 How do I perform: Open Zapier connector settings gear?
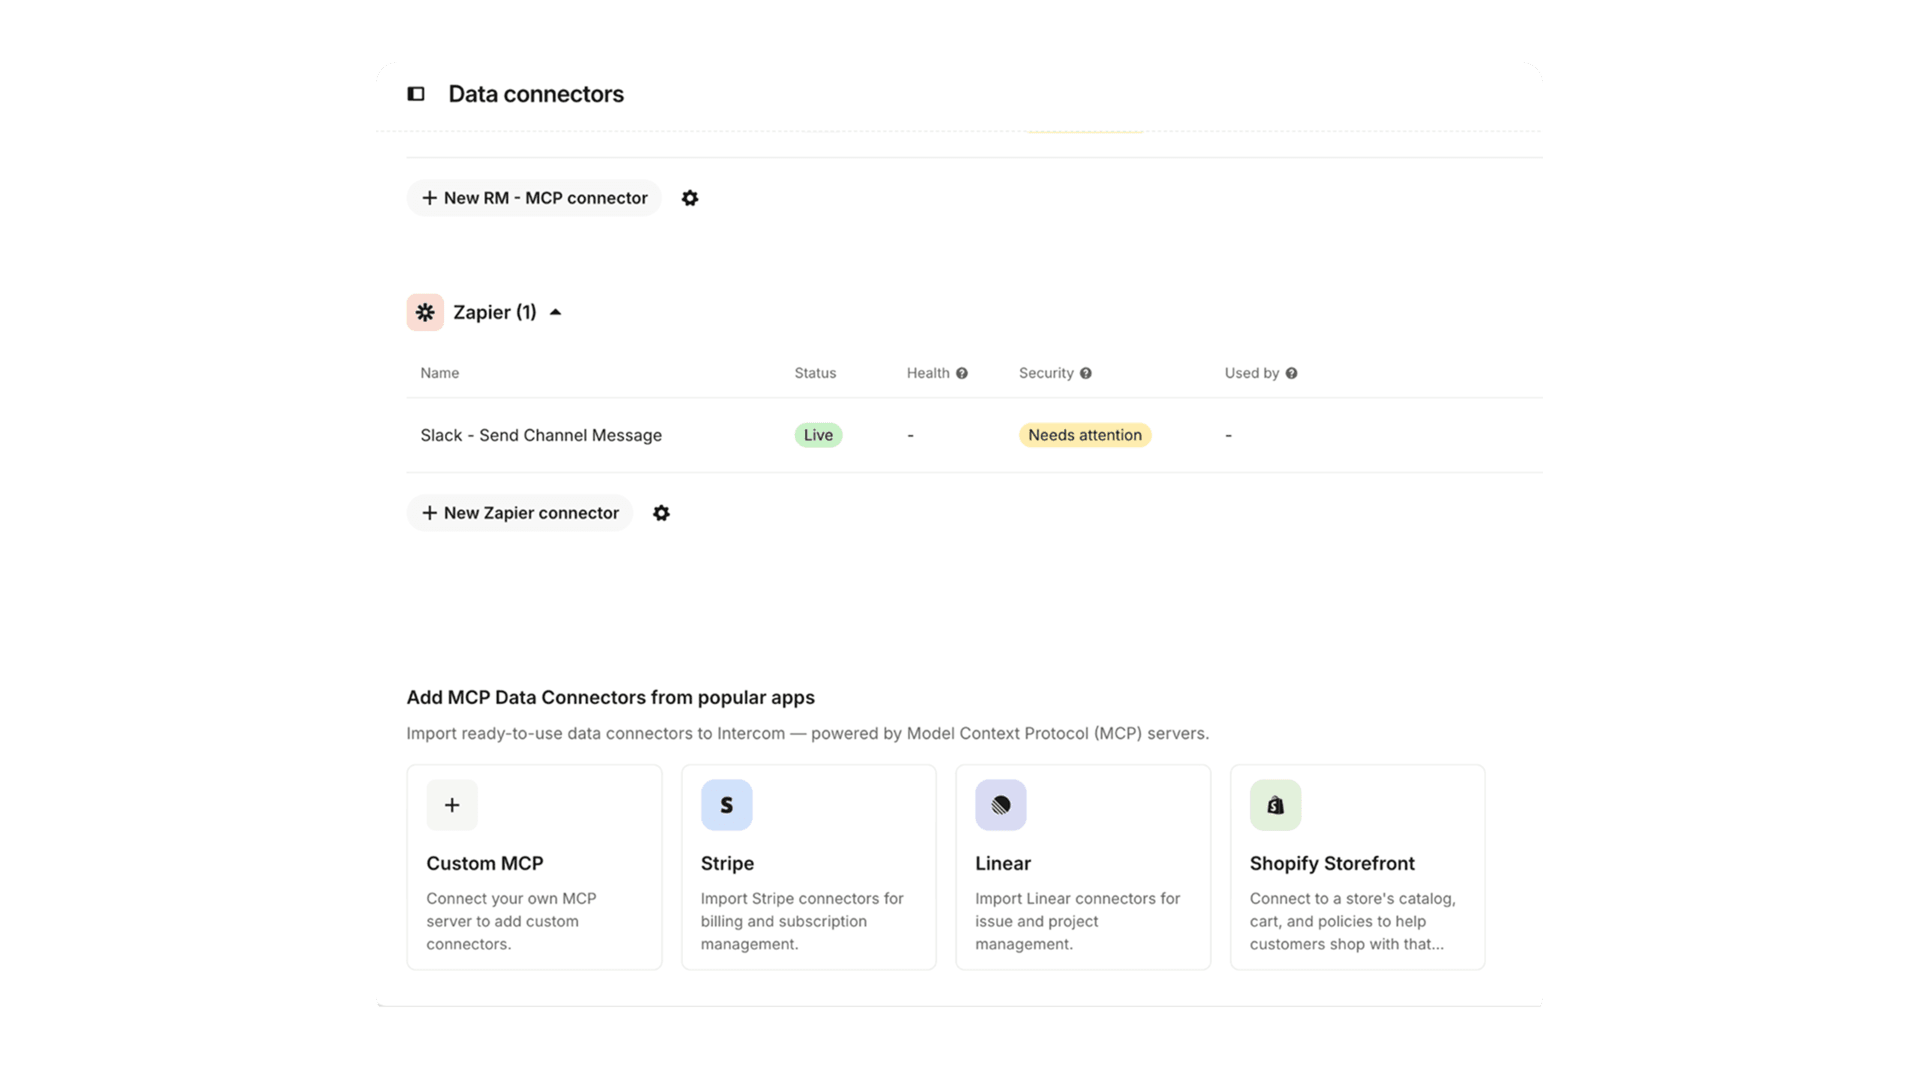coord(661,513)
